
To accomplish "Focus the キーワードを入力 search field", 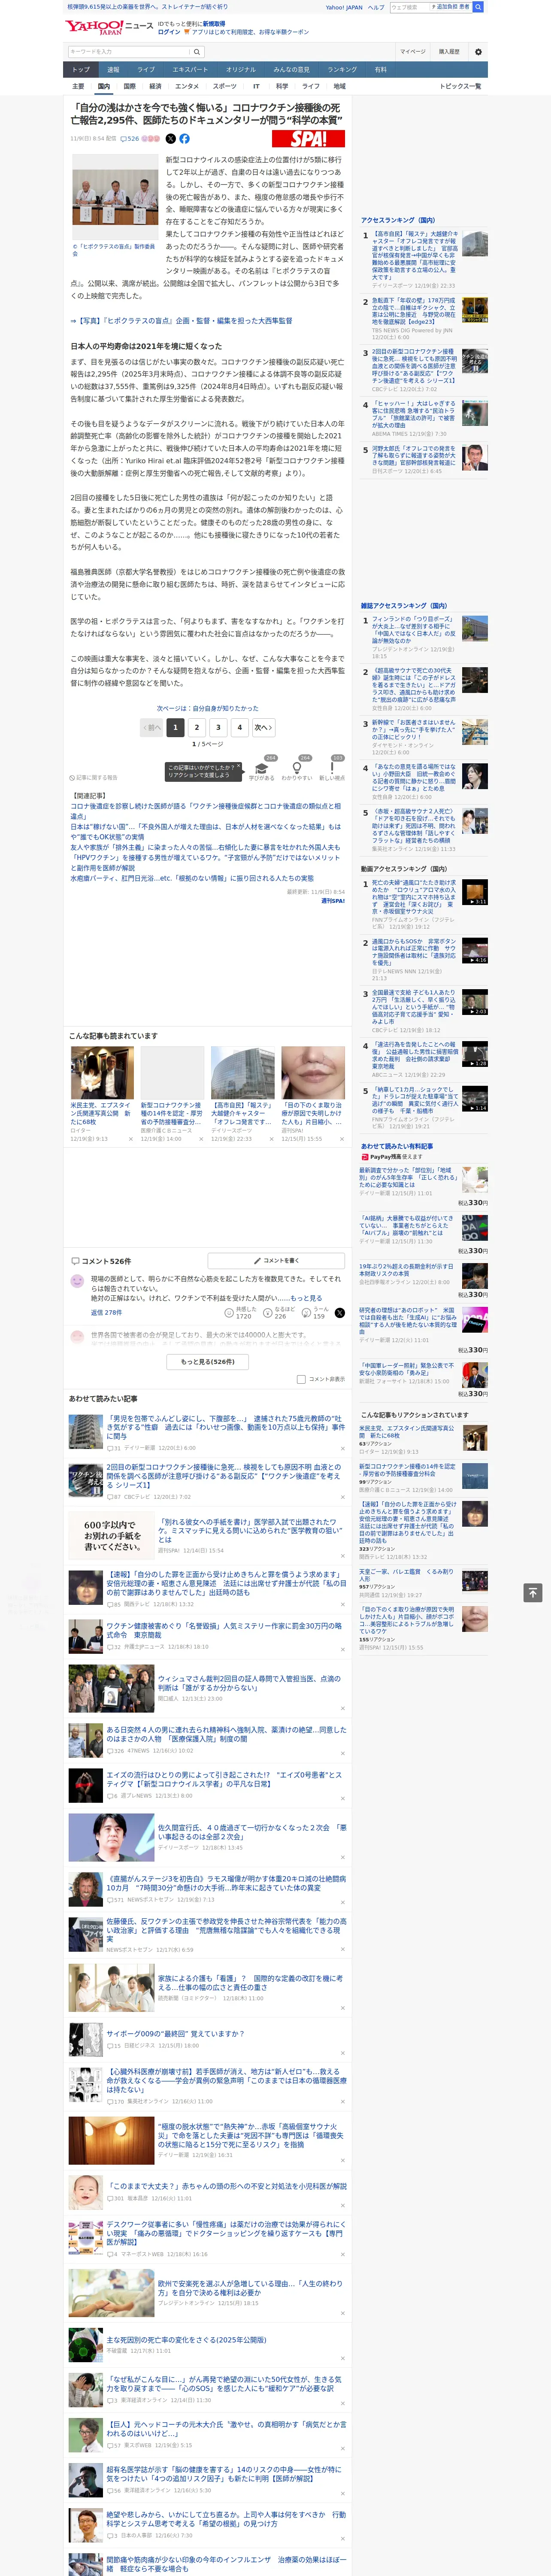I will coord(128,51).
